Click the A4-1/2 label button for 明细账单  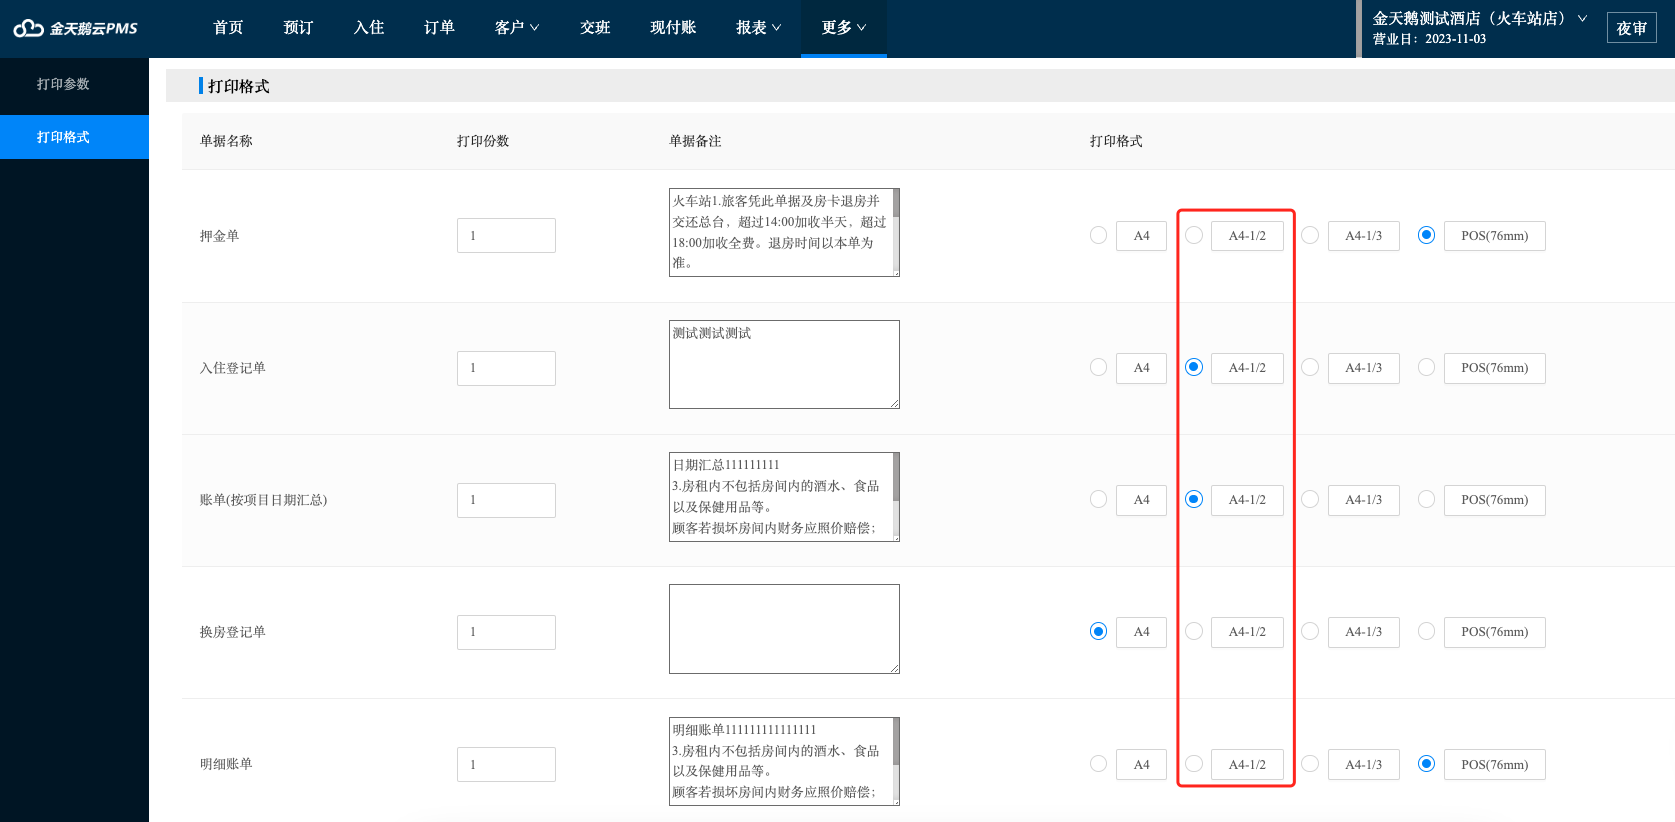click(1247, 765)
